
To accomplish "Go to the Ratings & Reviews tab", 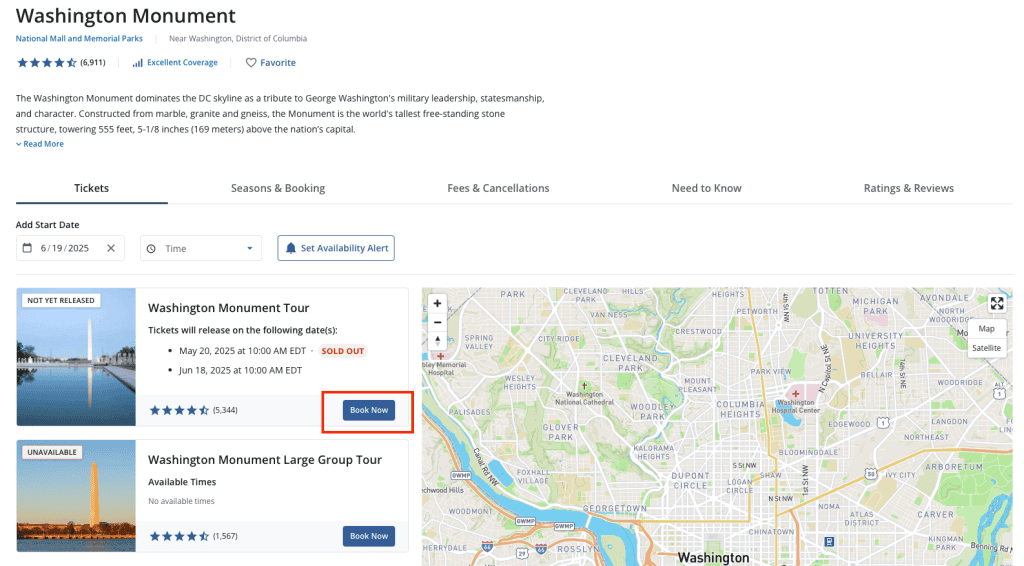I will tap(908, 188).
